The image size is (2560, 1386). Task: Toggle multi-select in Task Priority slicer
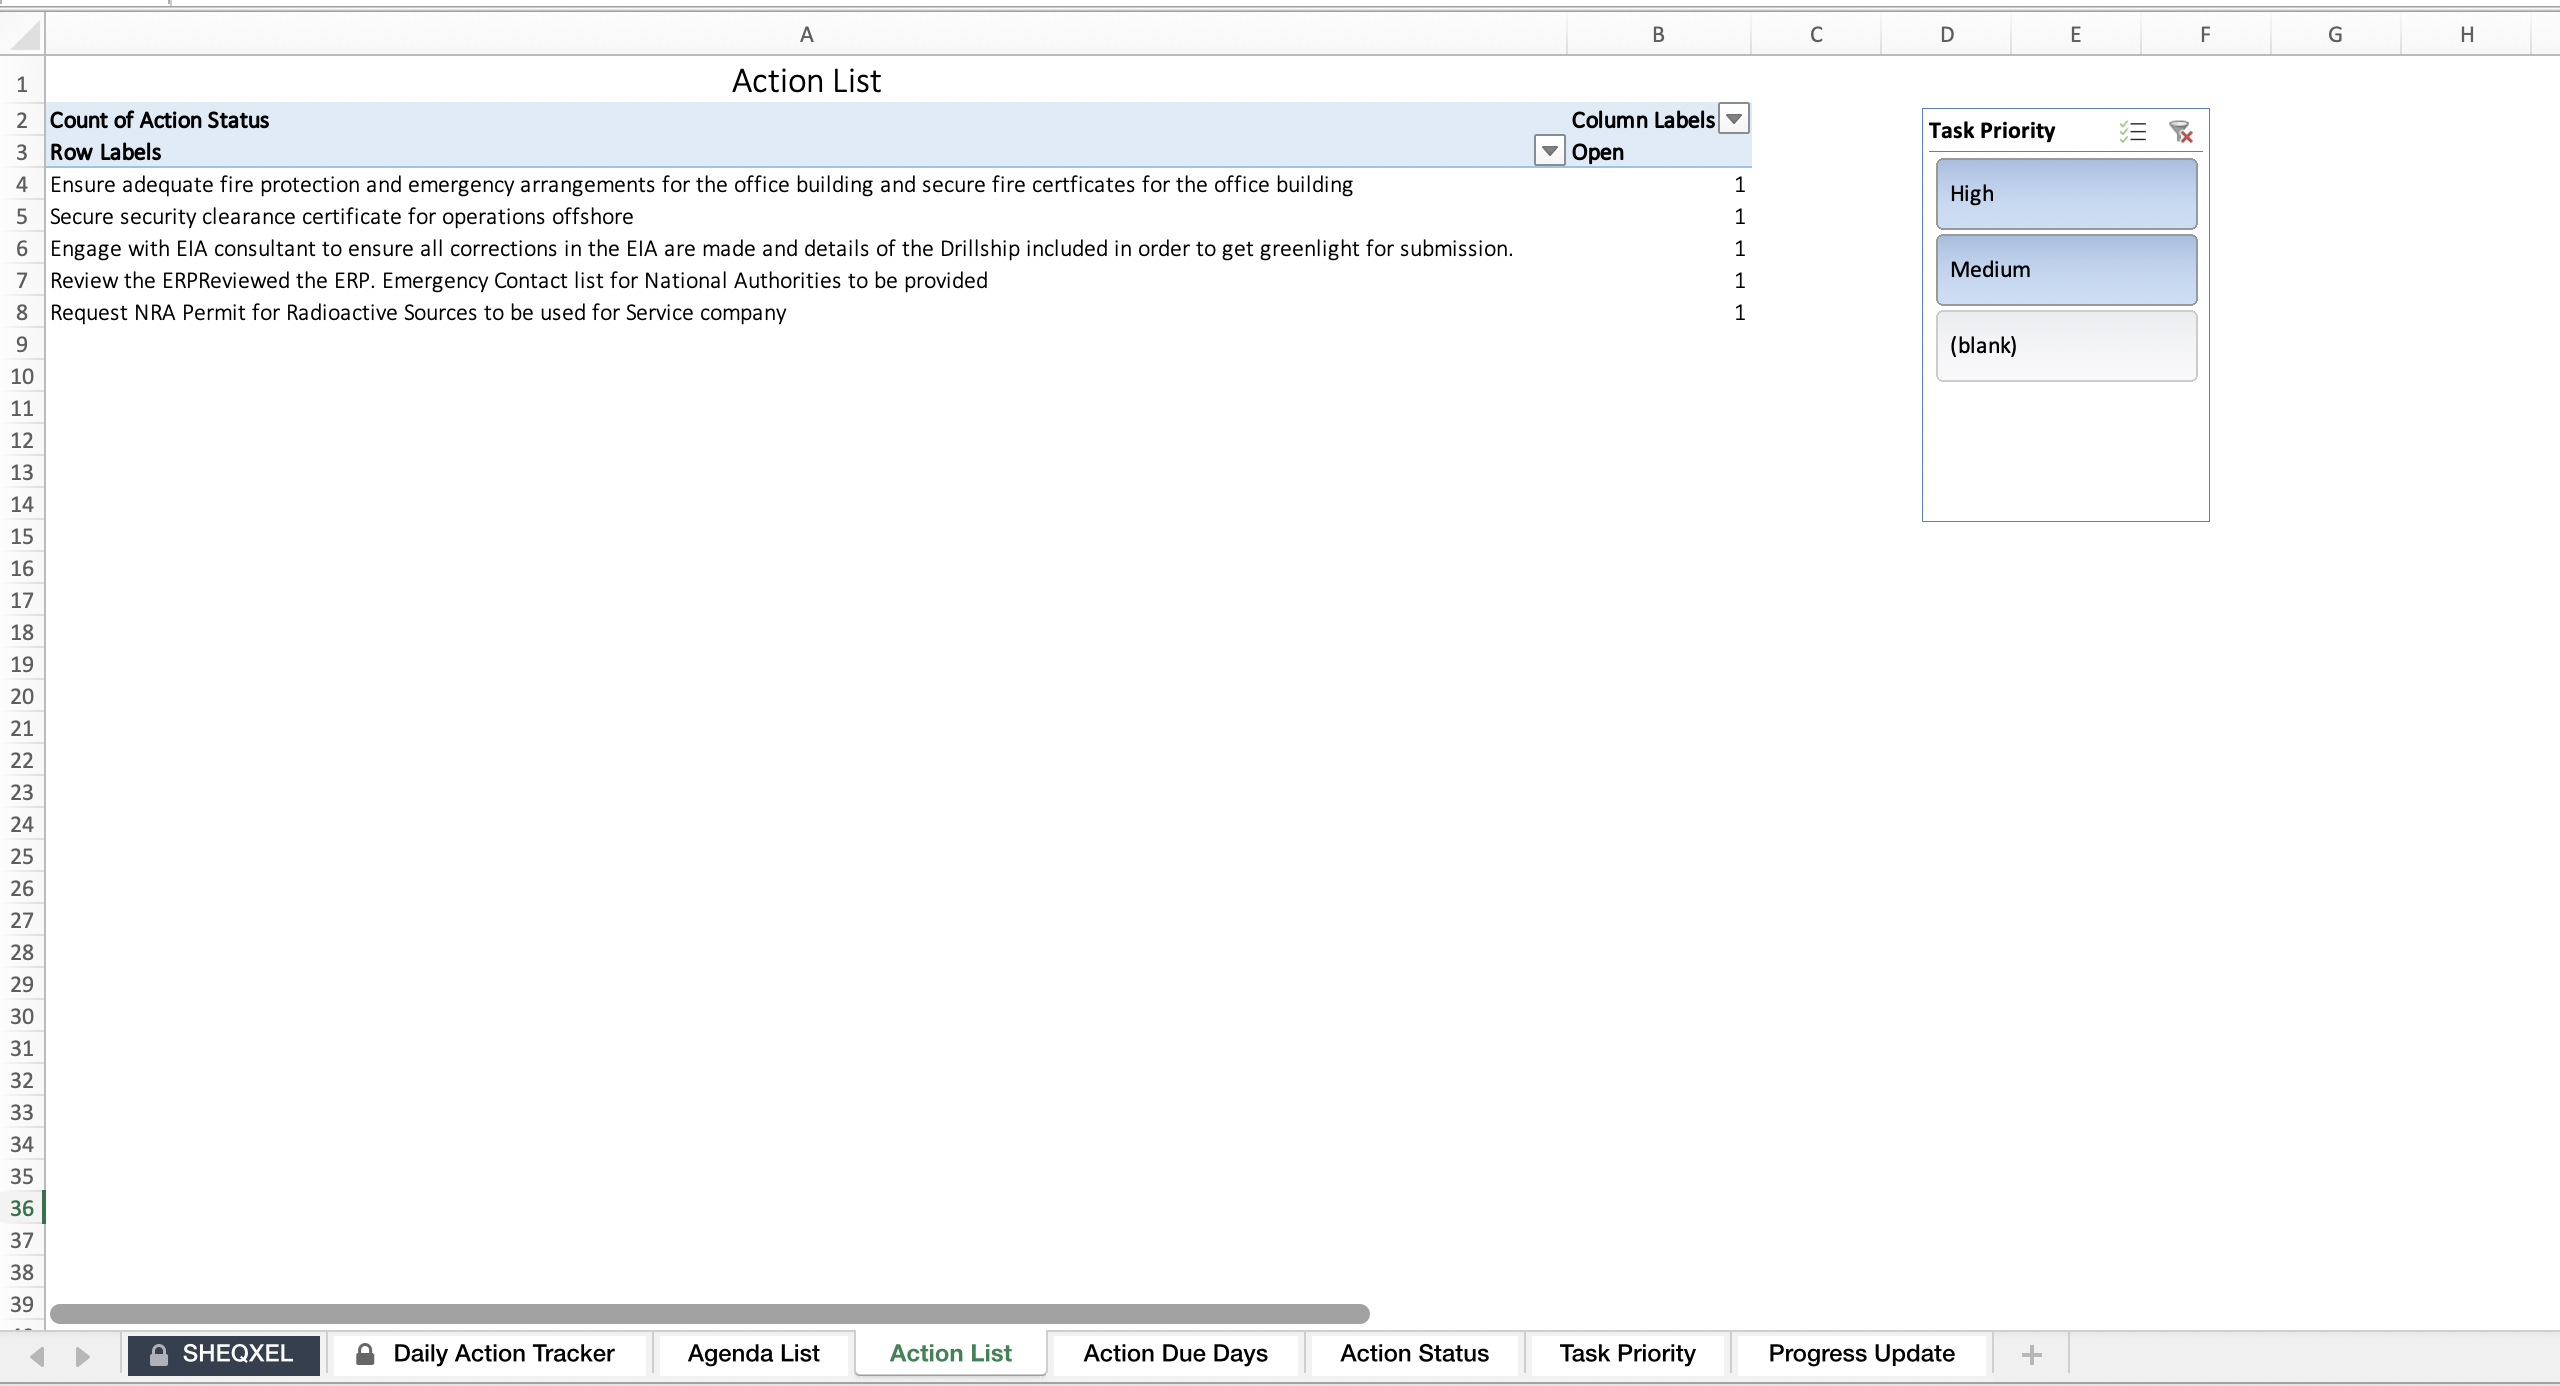pyautogui.click(x=2132, y=131)
